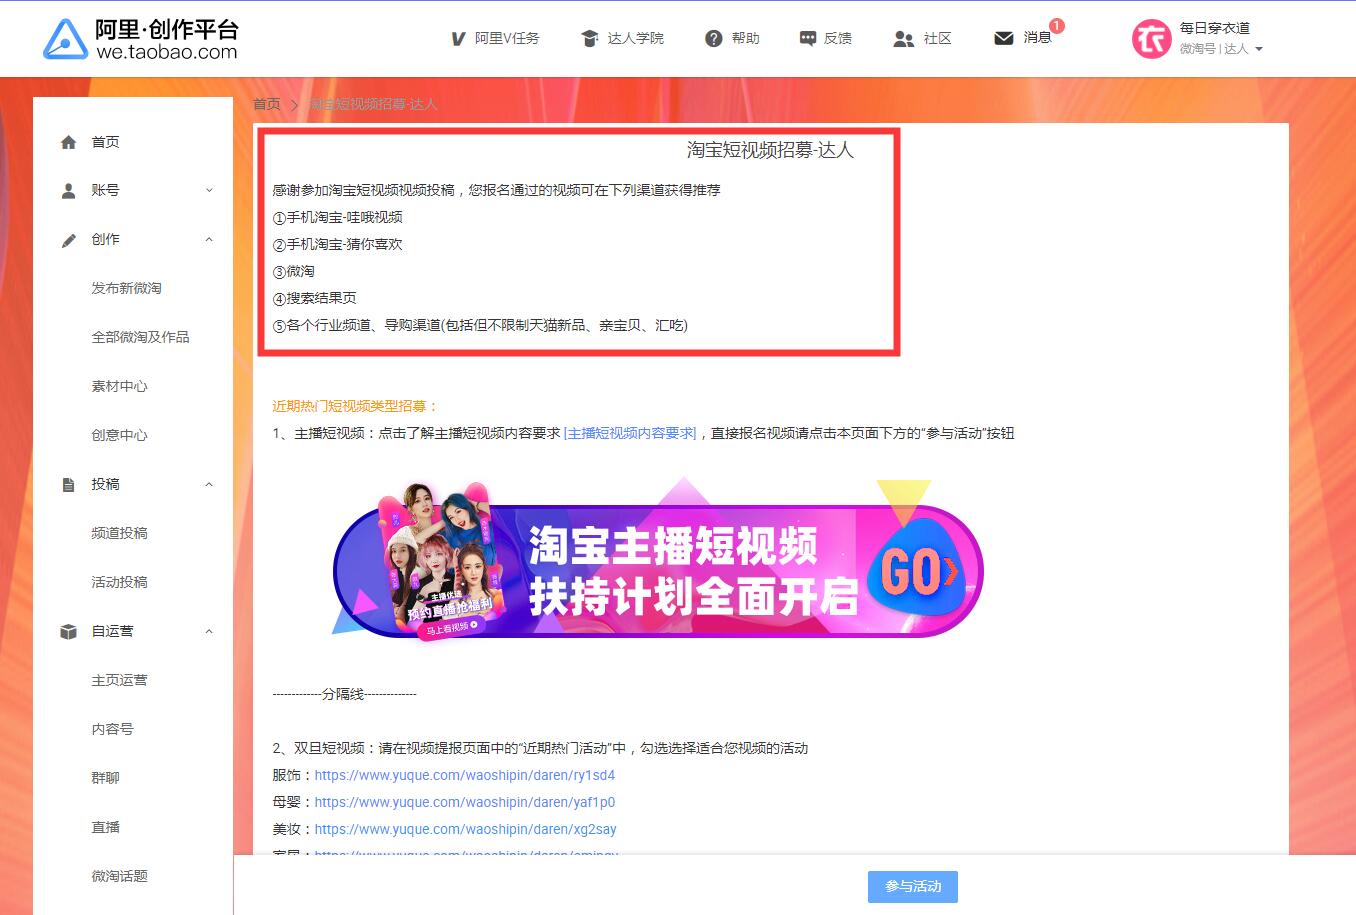Viewport: 1356px width, 915px height.
Task: Click the V icon beside 阿里V任务
Action: (x=458, y=38)
